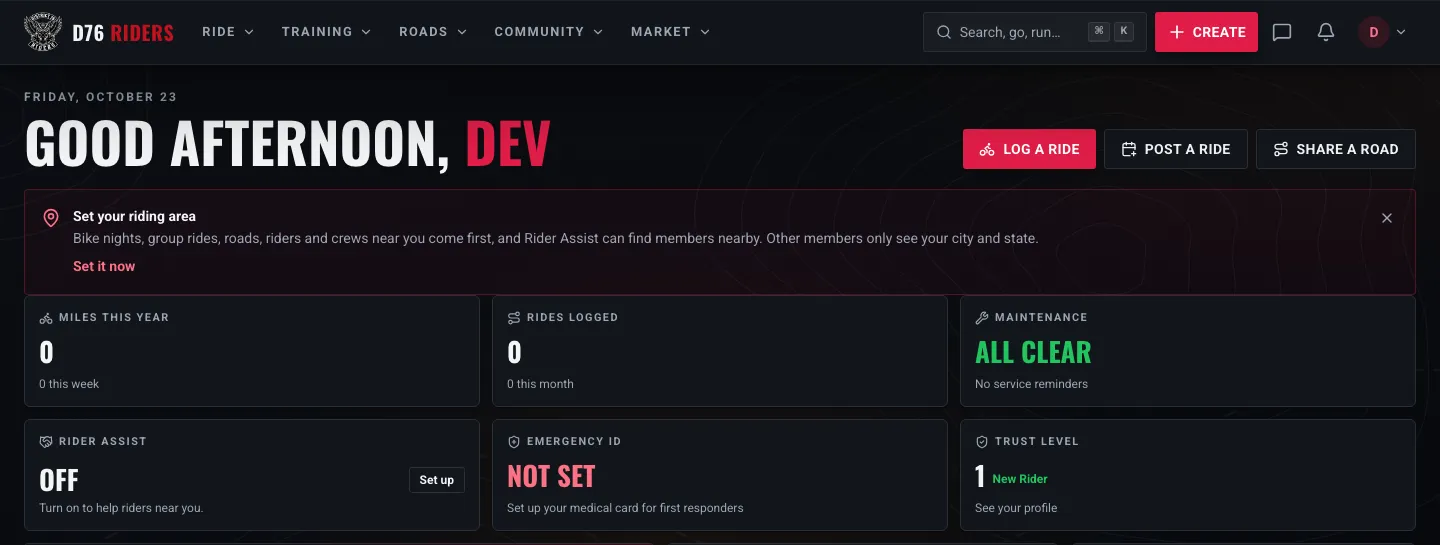The image size is (1440, 545).
Task: Click the K shortcut key badge
Action: click(1124, 32)
